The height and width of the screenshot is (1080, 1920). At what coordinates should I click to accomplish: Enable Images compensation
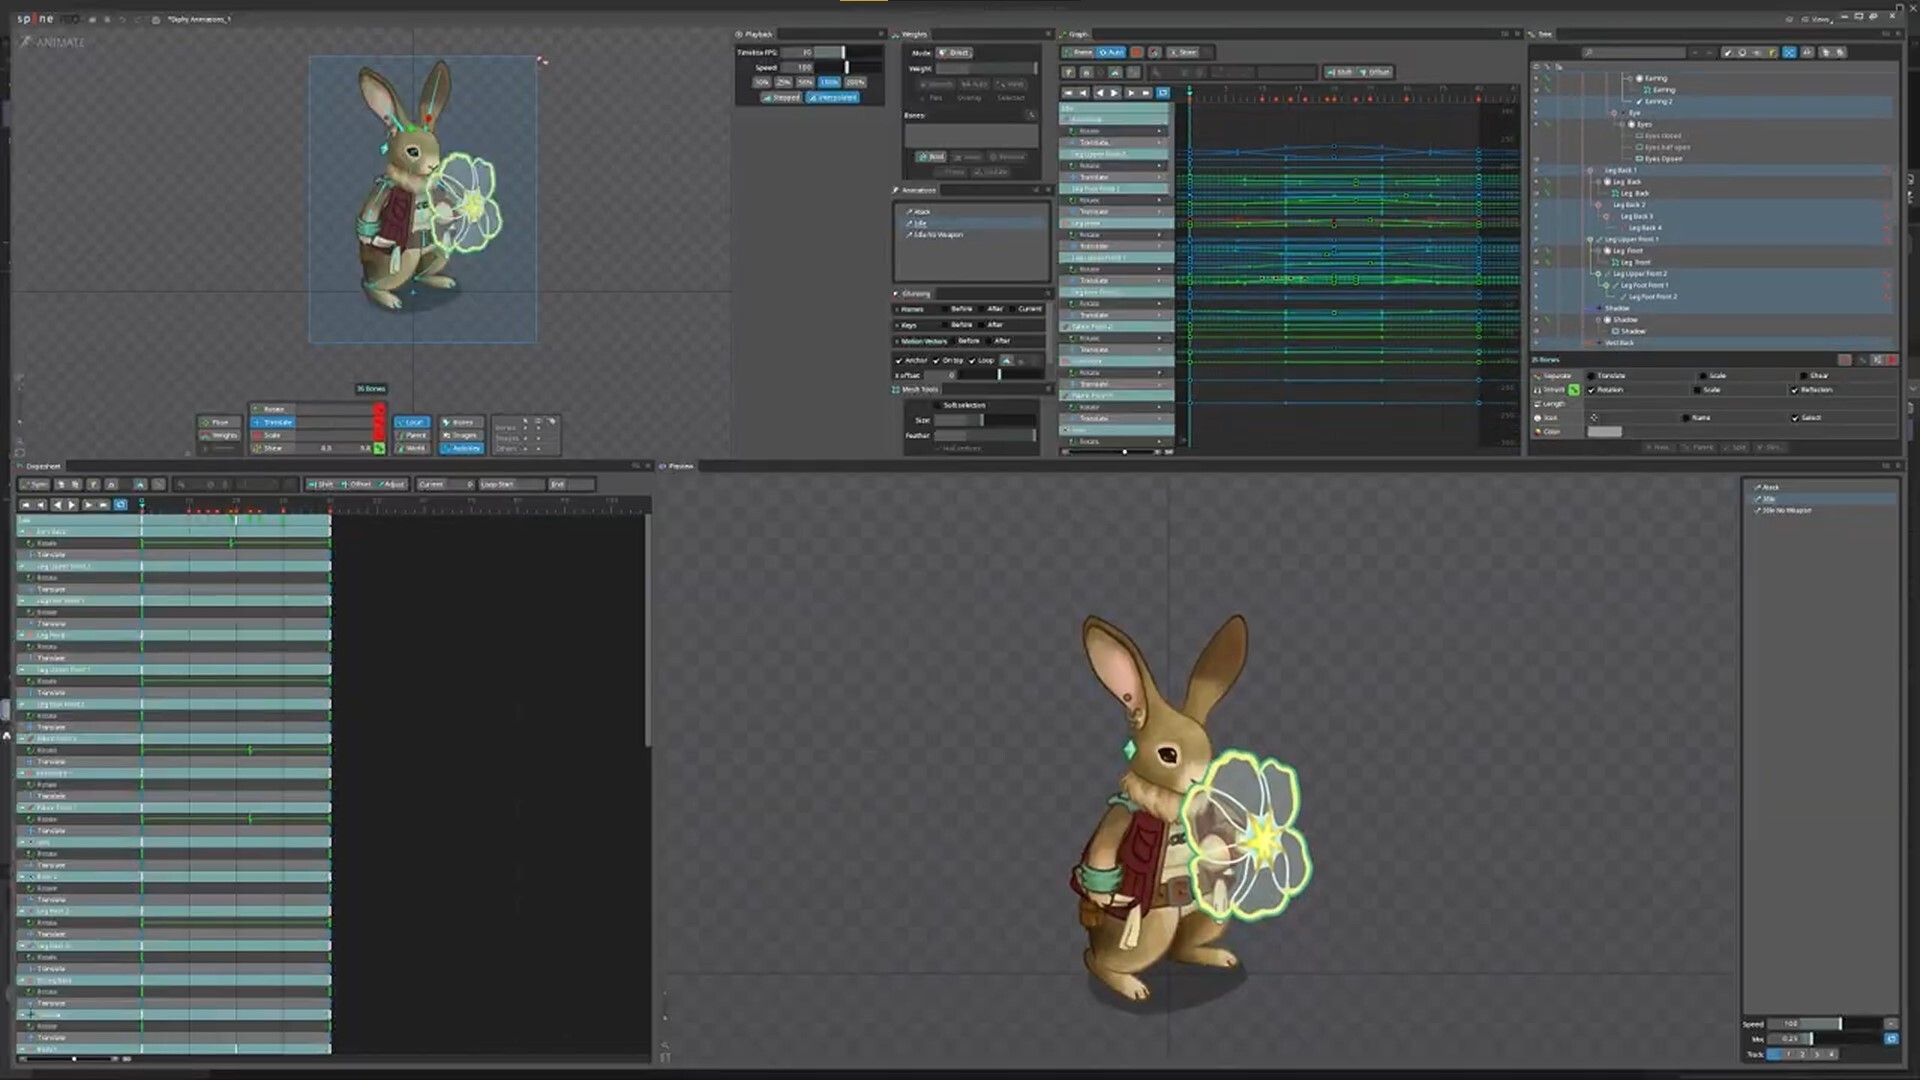pos(461,435)
